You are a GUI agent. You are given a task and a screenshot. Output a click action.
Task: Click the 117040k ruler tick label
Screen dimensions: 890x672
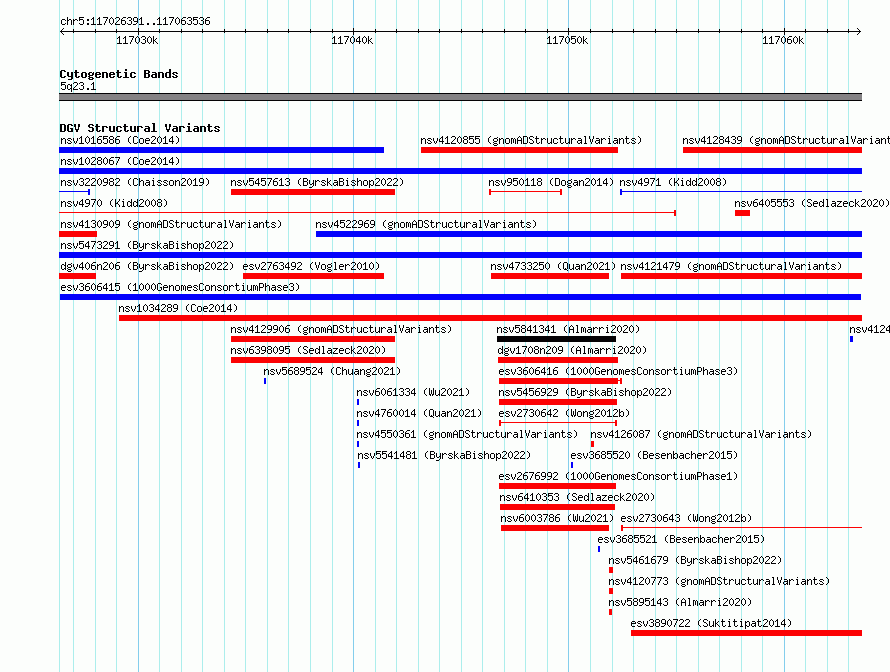click(x=352, y=40)
